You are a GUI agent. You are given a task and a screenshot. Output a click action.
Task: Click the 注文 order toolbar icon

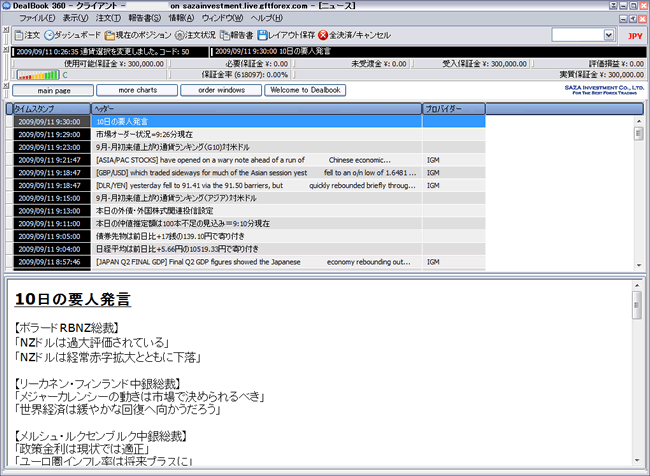click(x=19, y=35)
